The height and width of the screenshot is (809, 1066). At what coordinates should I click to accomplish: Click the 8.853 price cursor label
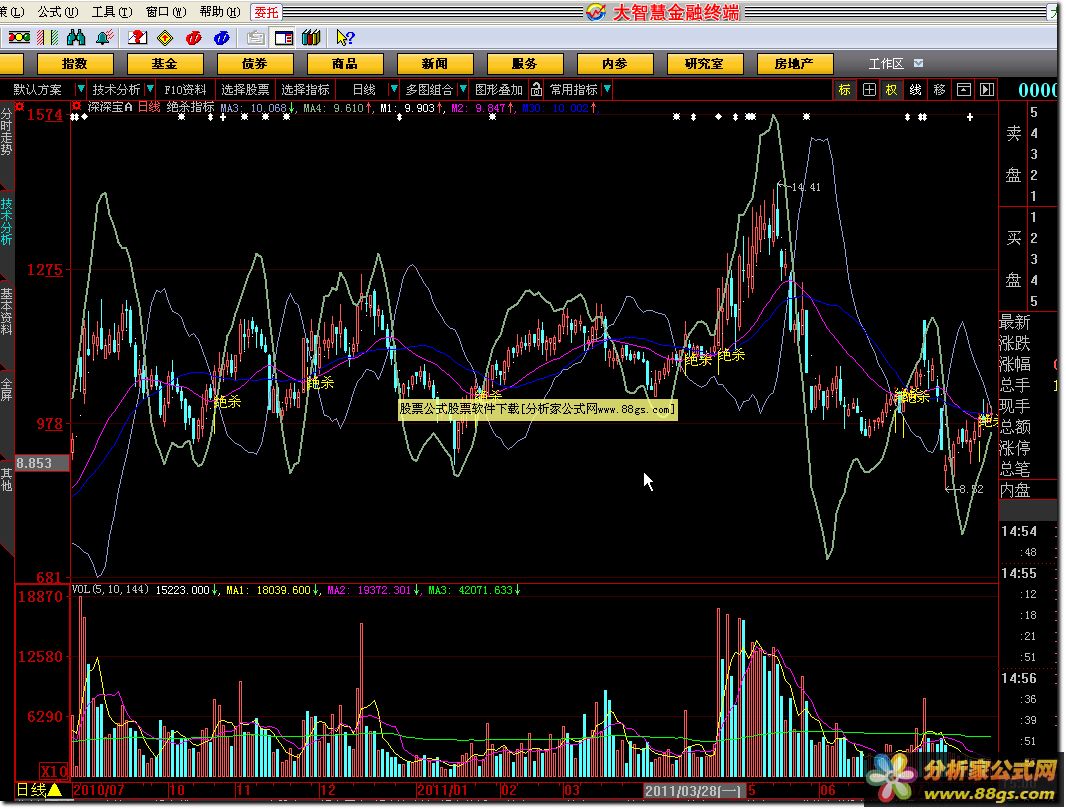click(x=41, y=463)
